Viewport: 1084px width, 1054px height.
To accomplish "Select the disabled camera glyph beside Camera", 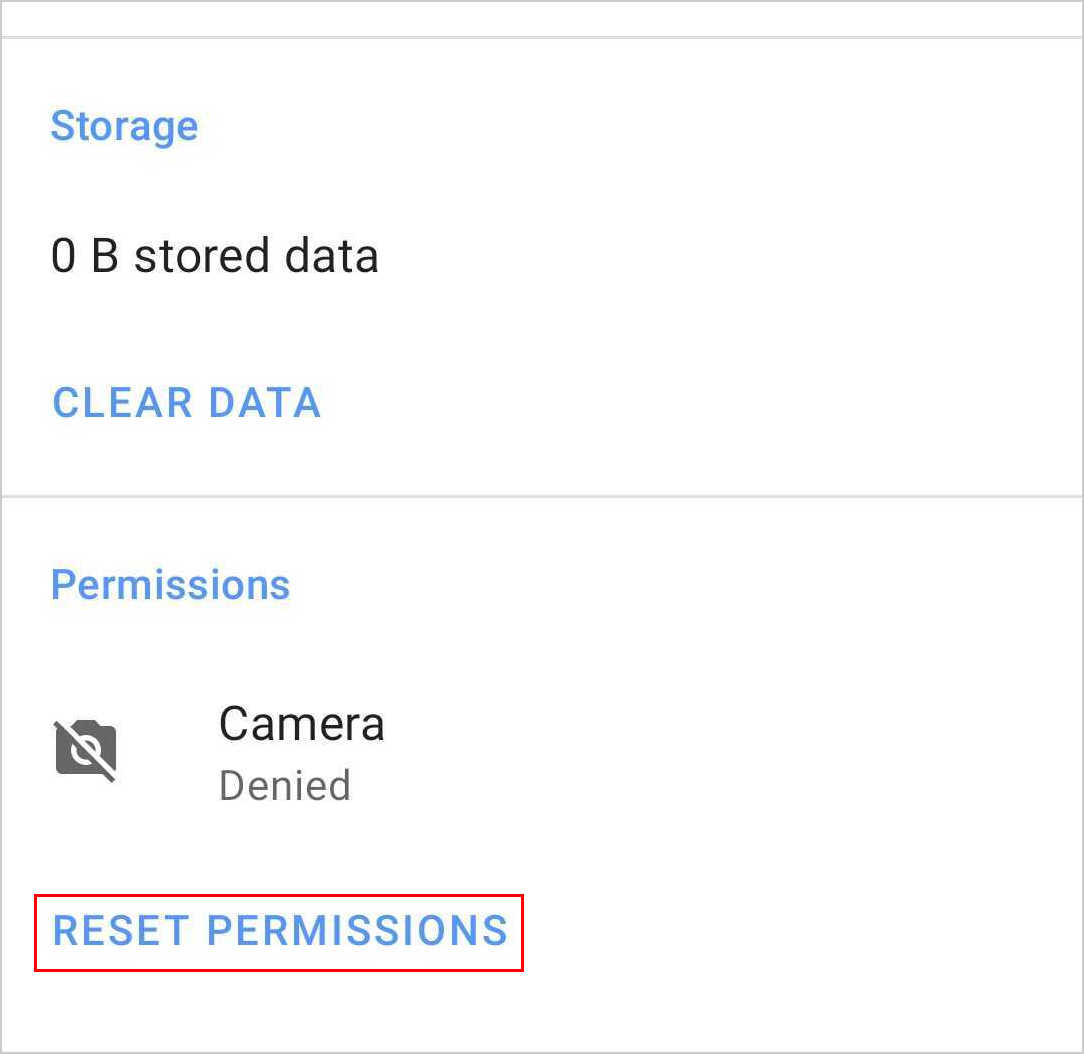I will (86, 749).
